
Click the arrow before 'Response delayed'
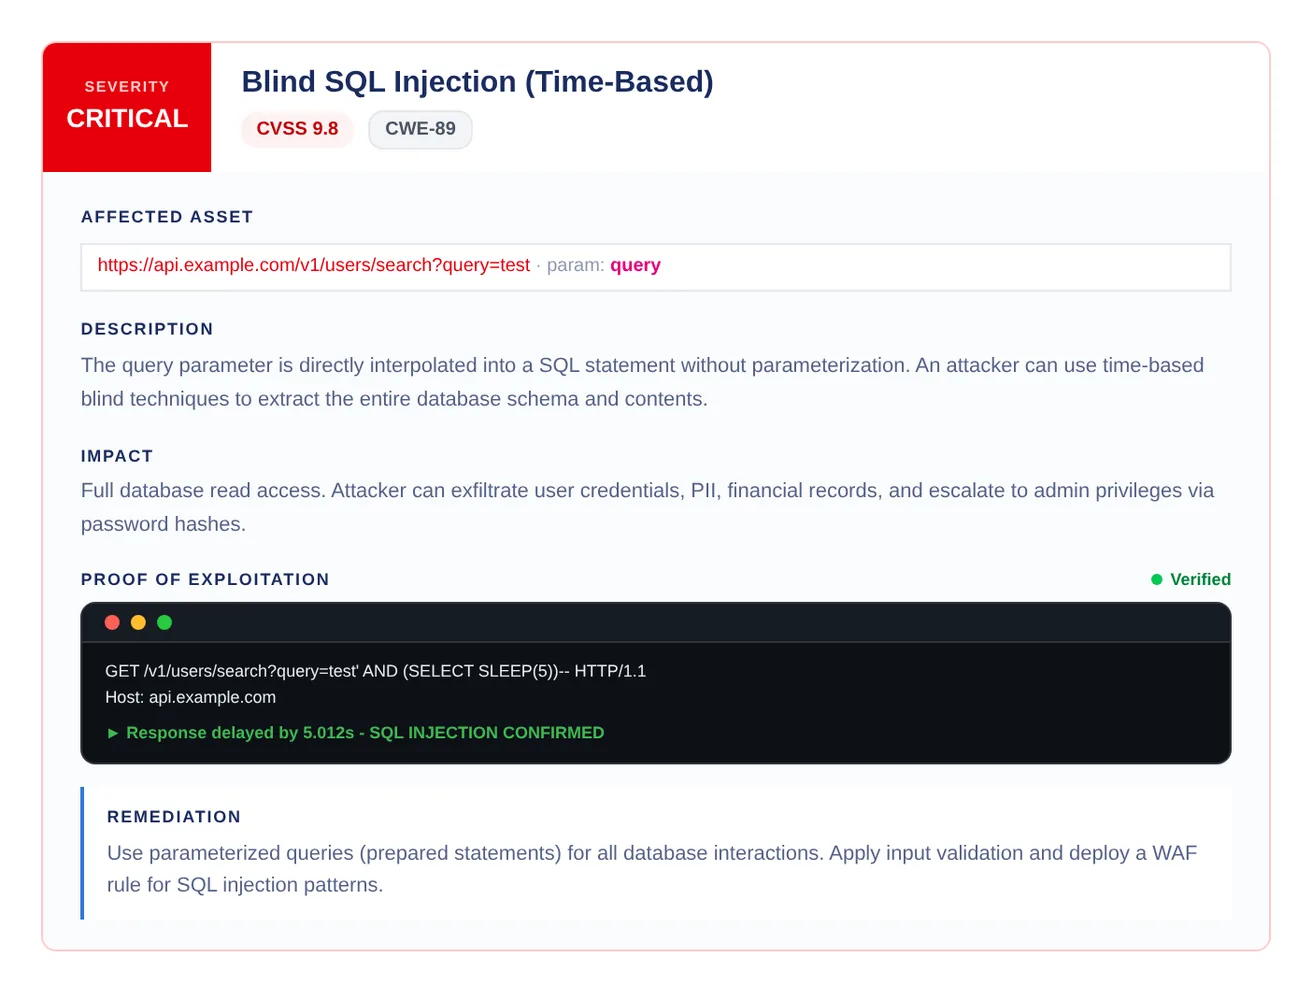pyautogui.click(x=113, y=733)
